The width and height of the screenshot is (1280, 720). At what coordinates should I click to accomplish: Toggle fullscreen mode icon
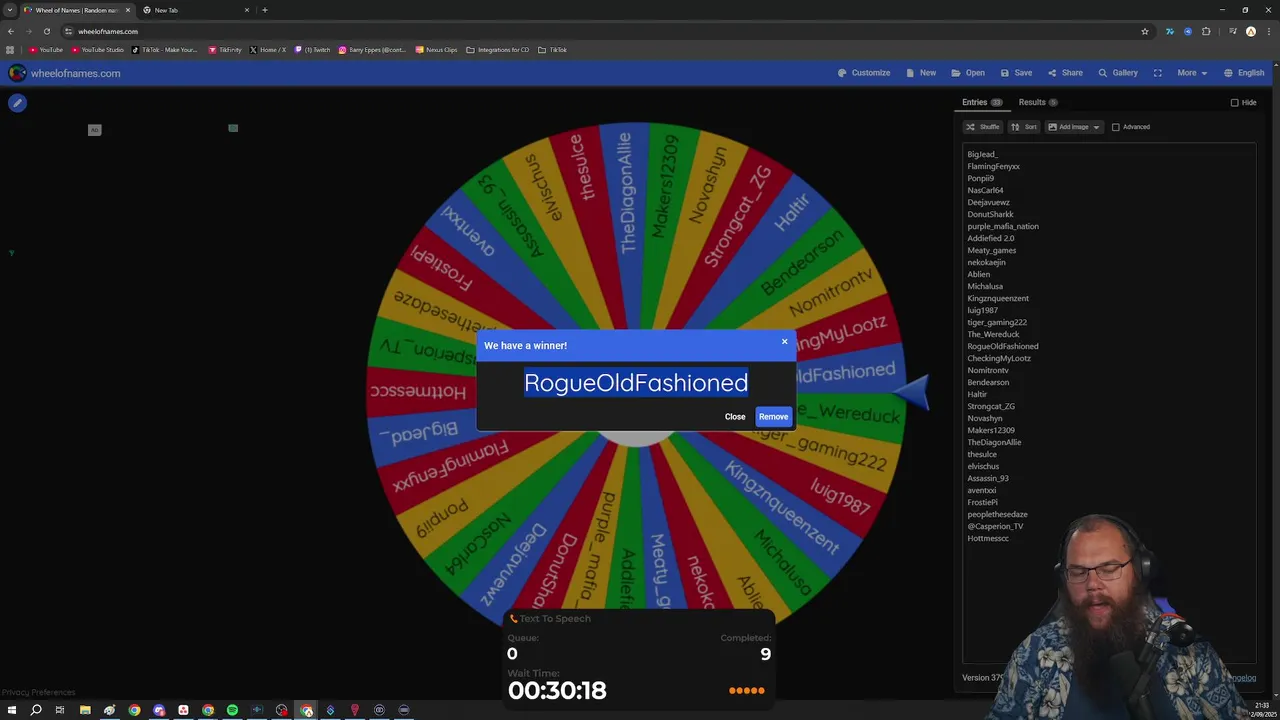point(1157,73)
